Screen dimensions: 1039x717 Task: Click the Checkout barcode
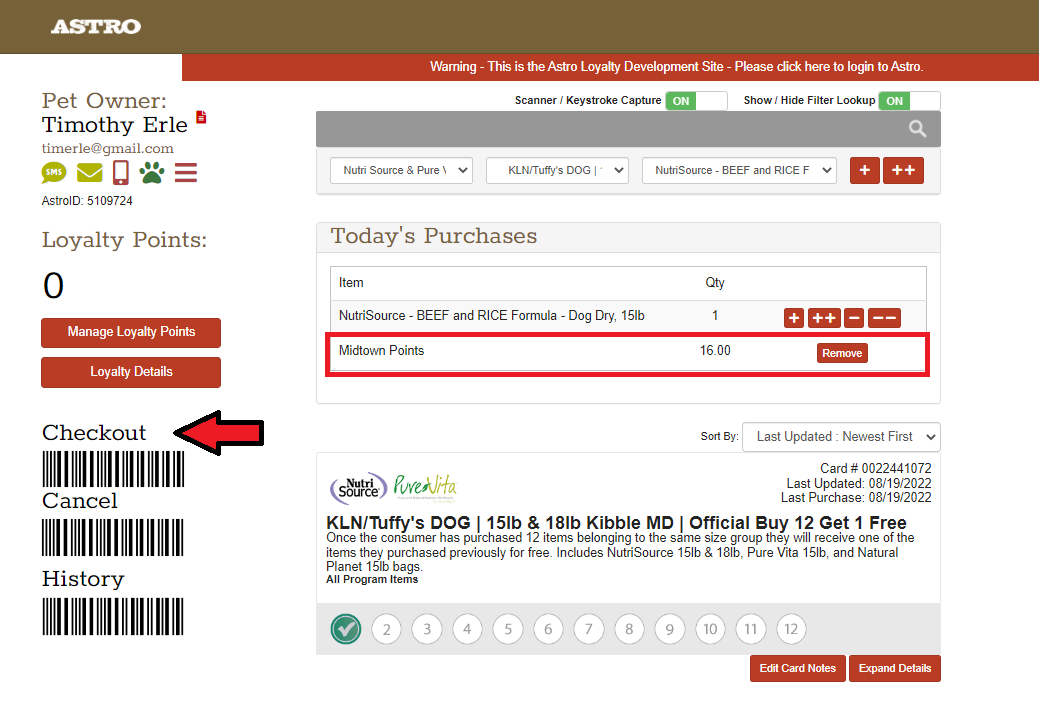pyautogui.click(x=113, y=469)
